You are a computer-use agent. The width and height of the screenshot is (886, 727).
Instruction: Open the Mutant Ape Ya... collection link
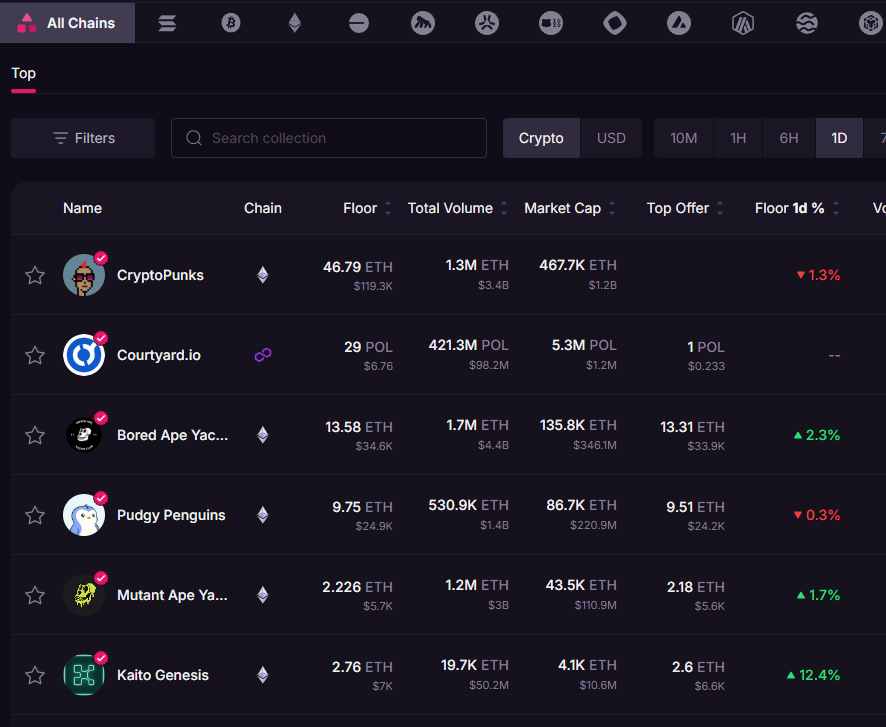point(172,595)
